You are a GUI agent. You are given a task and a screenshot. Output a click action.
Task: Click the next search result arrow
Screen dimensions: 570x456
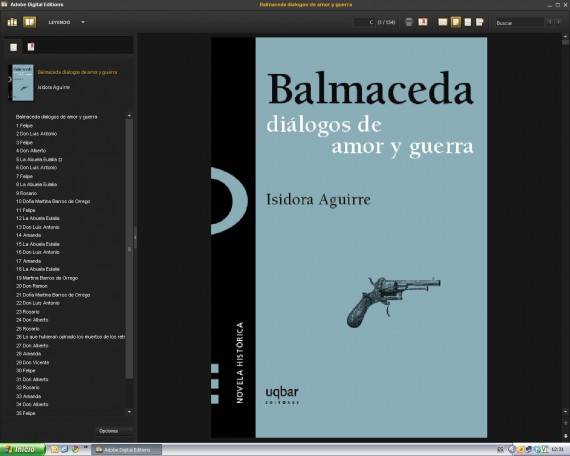[559, 22]
